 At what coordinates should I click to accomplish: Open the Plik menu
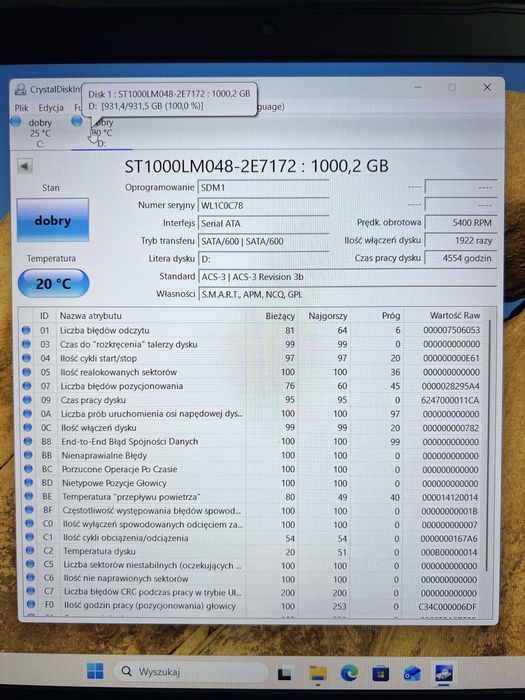click(21, 108)
